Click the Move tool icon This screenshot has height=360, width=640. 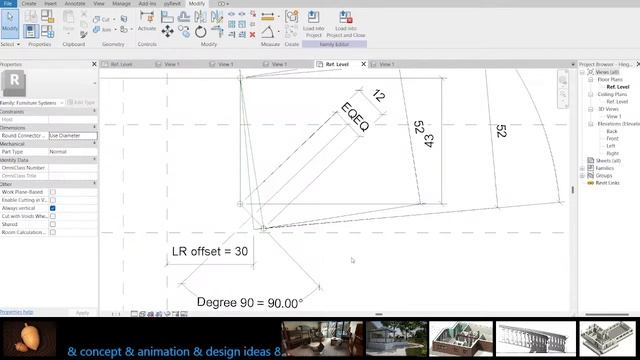(167, 31)
